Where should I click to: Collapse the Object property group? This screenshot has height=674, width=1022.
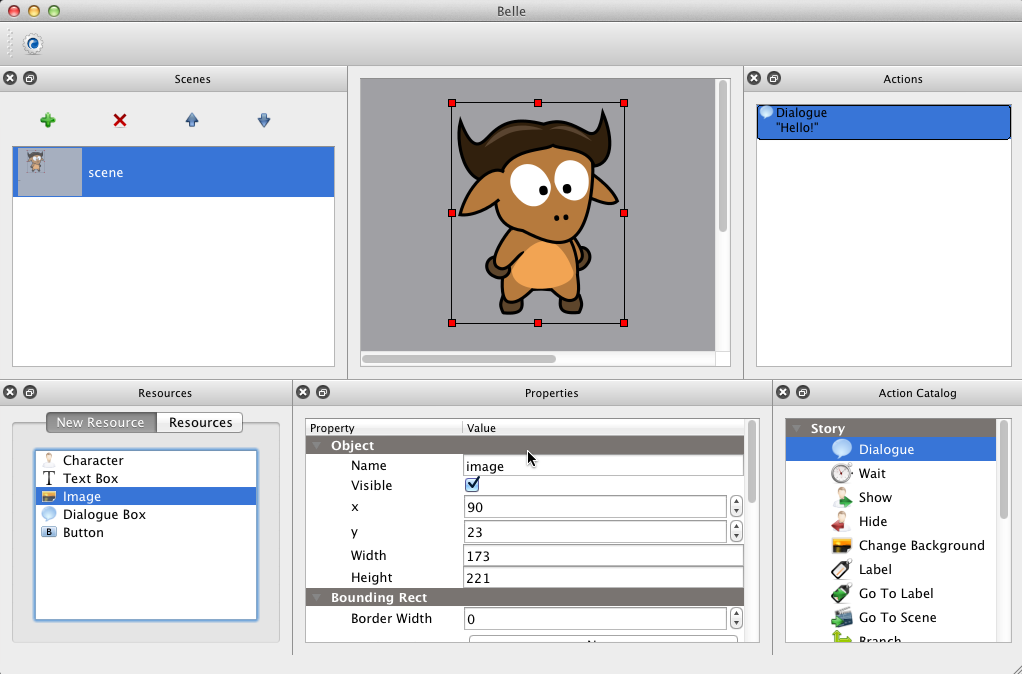point(317,446)
